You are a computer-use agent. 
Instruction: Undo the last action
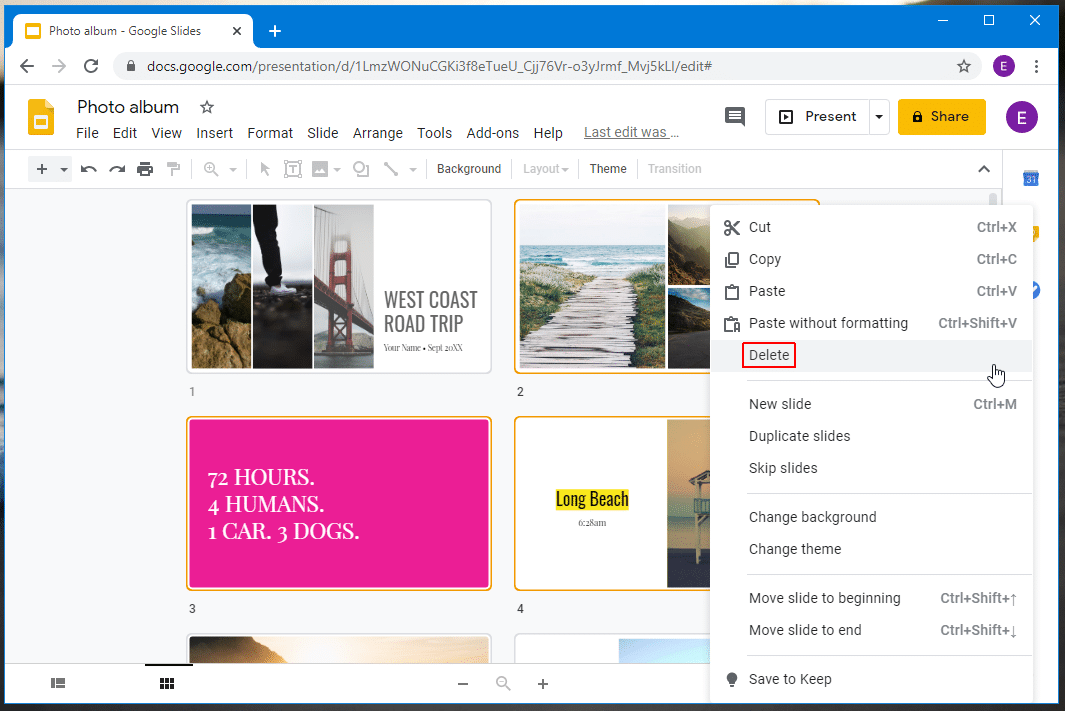[88, 168]
